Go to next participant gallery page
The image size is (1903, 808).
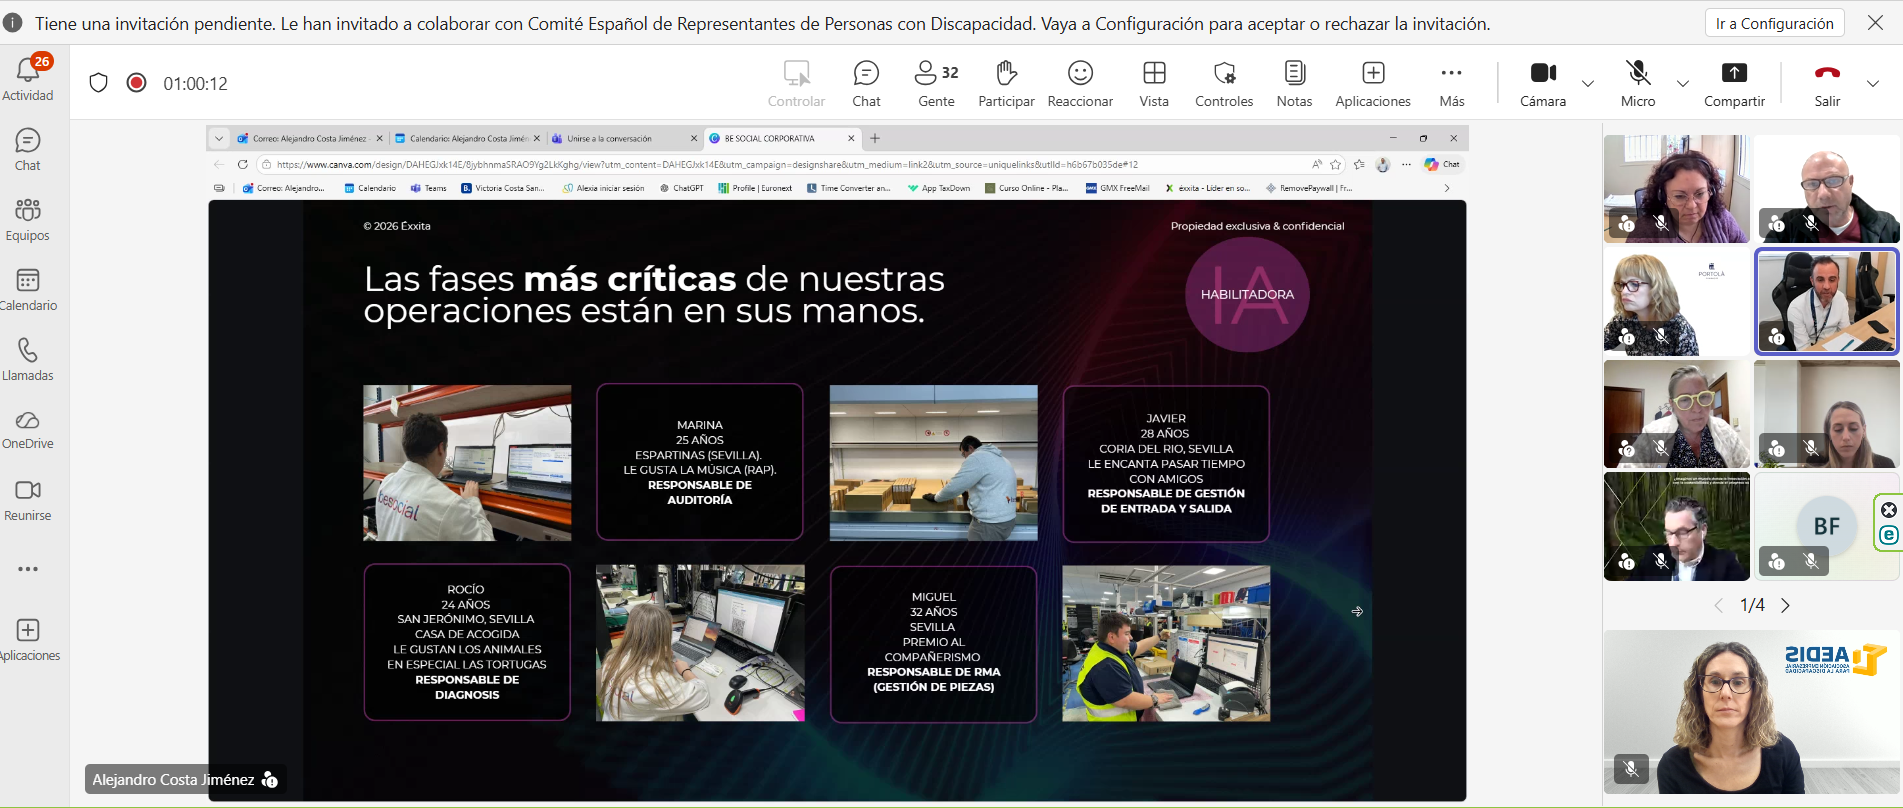point(1786,605)
